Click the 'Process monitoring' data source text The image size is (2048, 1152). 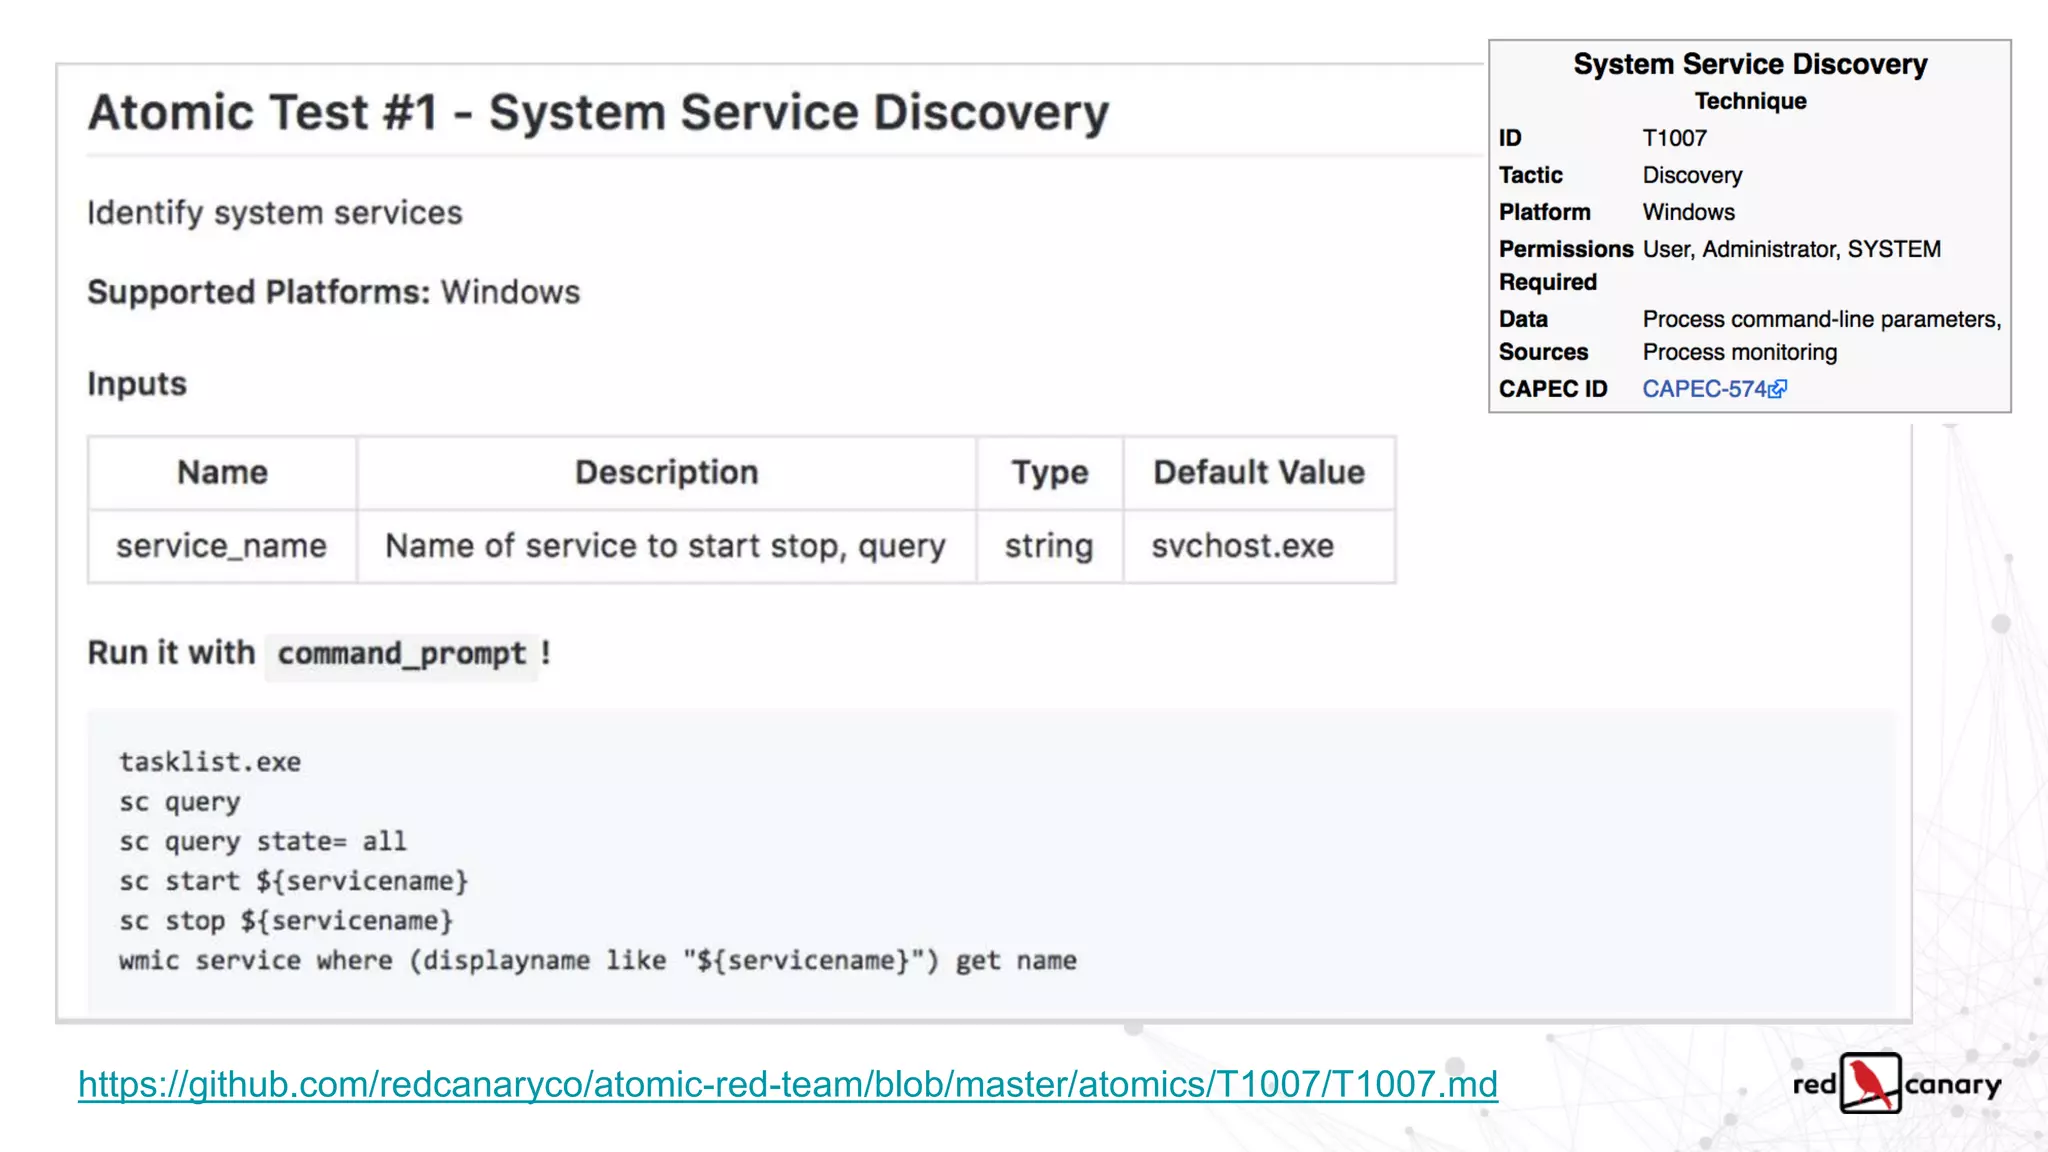click(x=1739, y=352)
